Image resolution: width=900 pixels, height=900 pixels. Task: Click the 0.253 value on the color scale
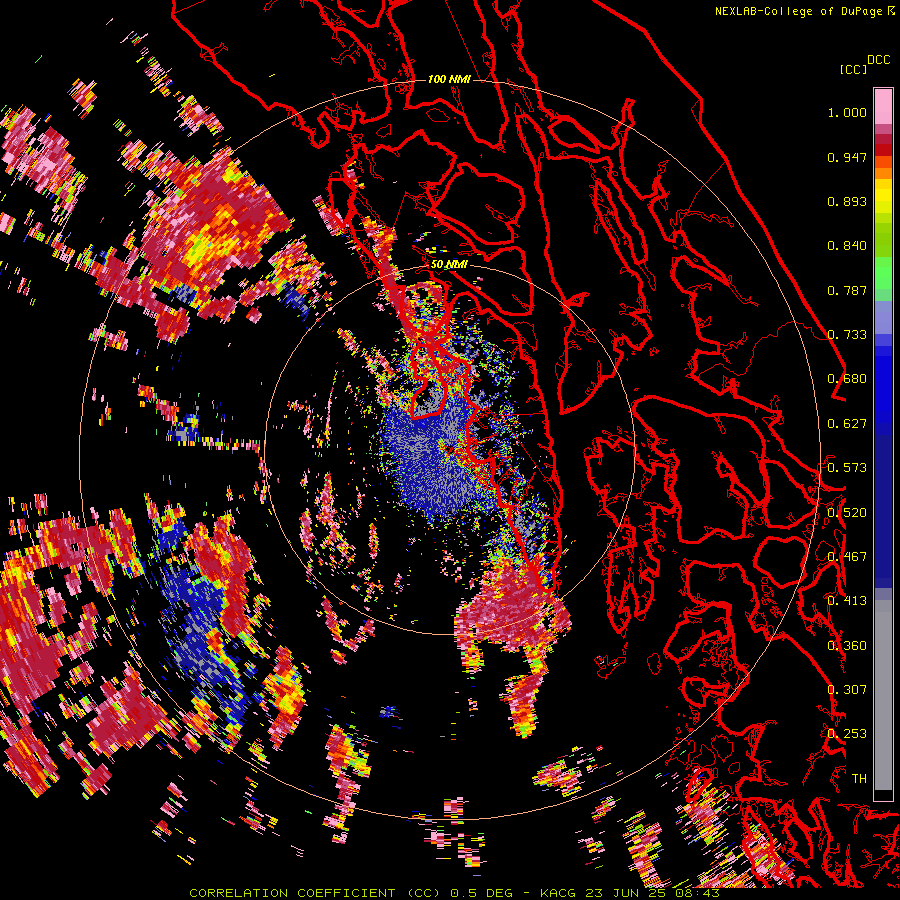tap(847, 734)
